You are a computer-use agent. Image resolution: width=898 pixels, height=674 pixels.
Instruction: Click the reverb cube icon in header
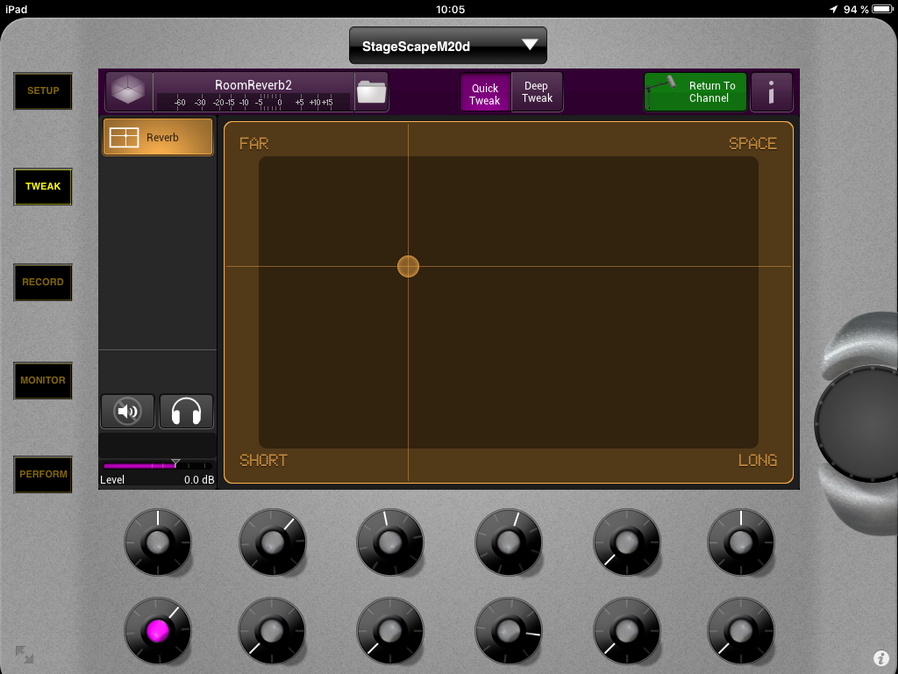[x=127, y=92]
